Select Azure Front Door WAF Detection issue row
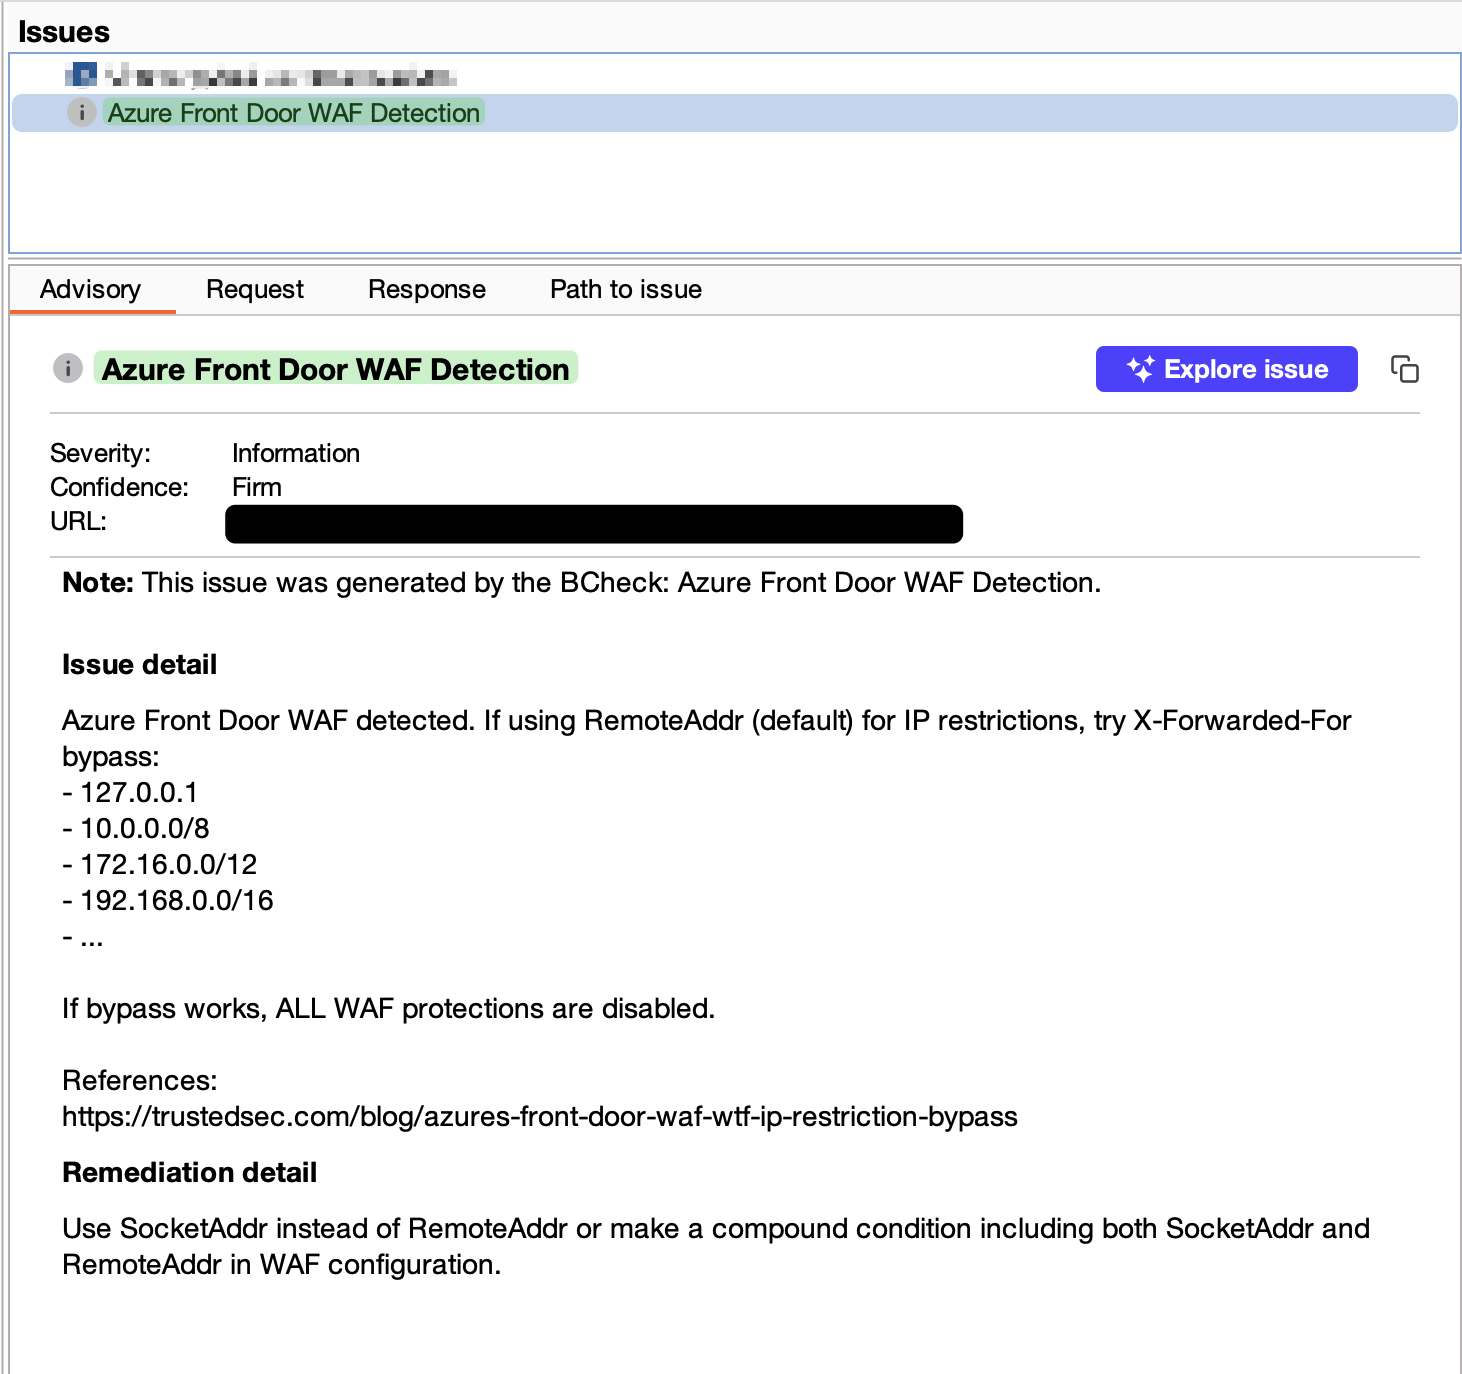The image size is (1462, 1374). pyautogui.click(x=735, y=113)
